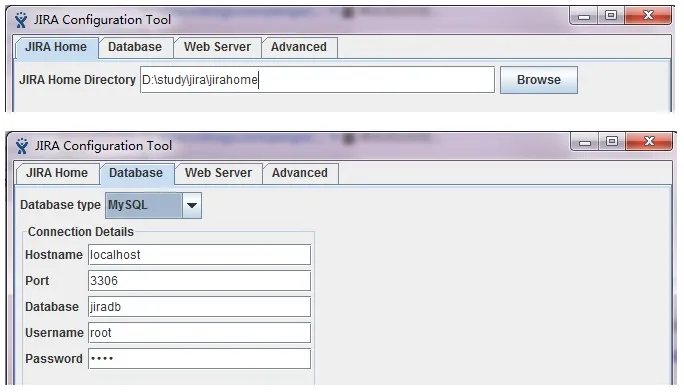
Task: Minimize the lower JIRA Configuration Tool window
Action: click(585, 142)
